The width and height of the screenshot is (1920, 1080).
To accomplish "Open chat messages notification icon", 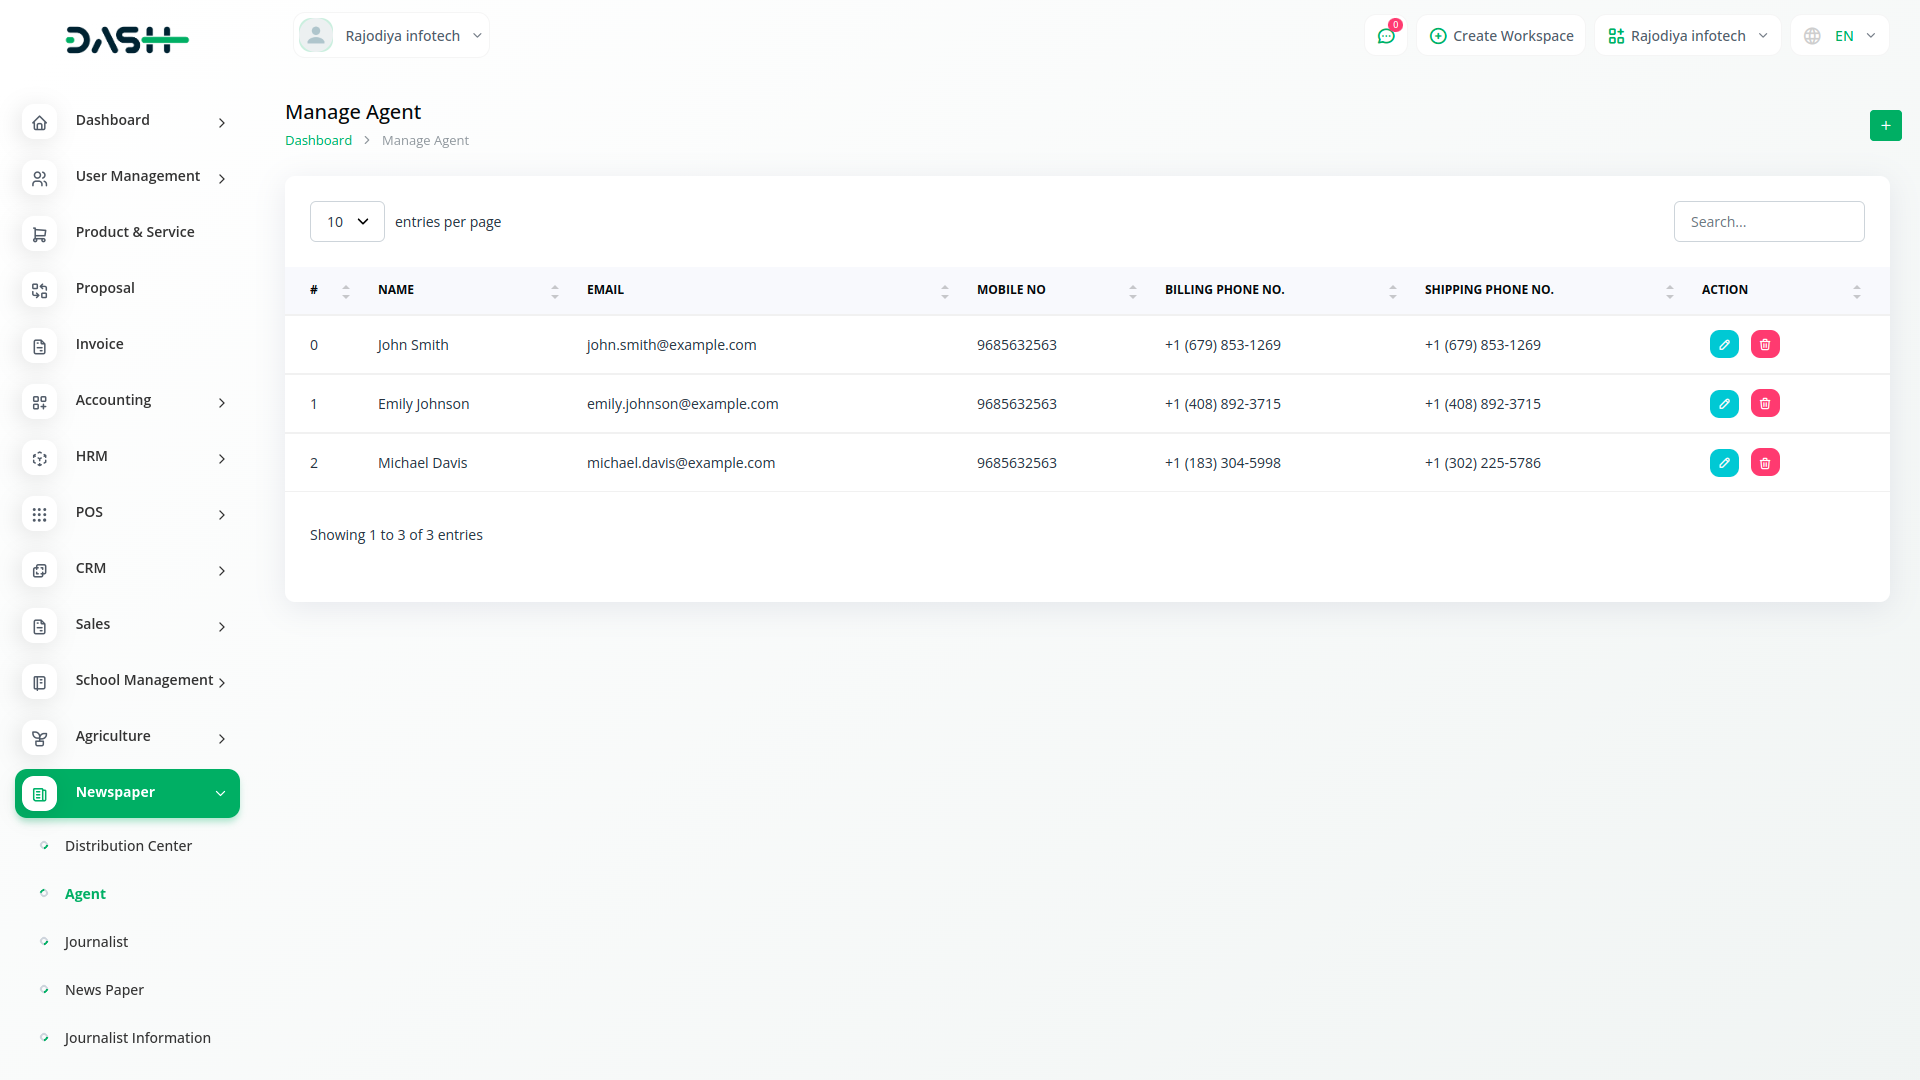I will pos(1386,36).
